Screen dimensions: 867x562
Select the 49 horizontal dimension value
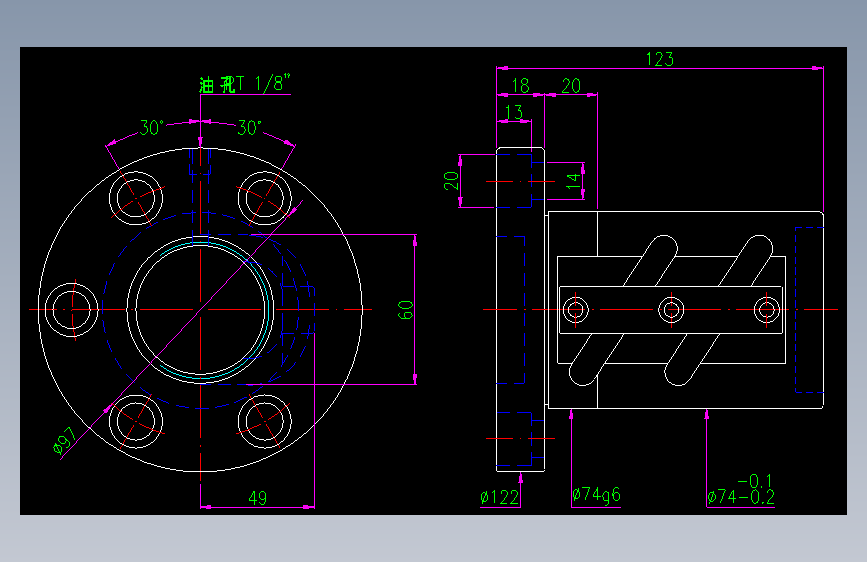pyautogui.click(x=258, y=498)
